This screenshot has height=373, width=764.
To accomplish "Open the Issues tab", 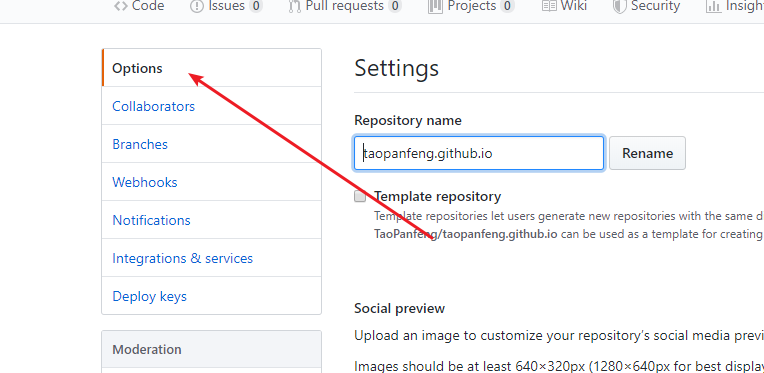I will click(x=226, y=6).
